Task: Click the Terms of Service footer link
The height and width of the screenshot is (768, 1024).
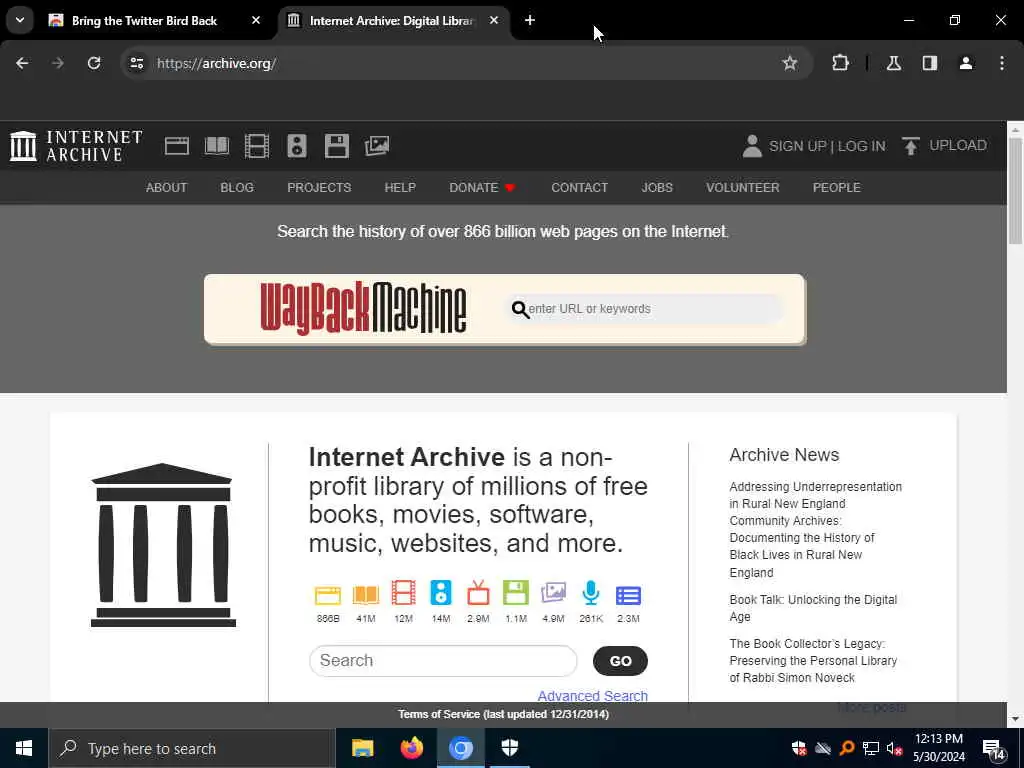Action: pyautogui.click(x=503, y=714)
